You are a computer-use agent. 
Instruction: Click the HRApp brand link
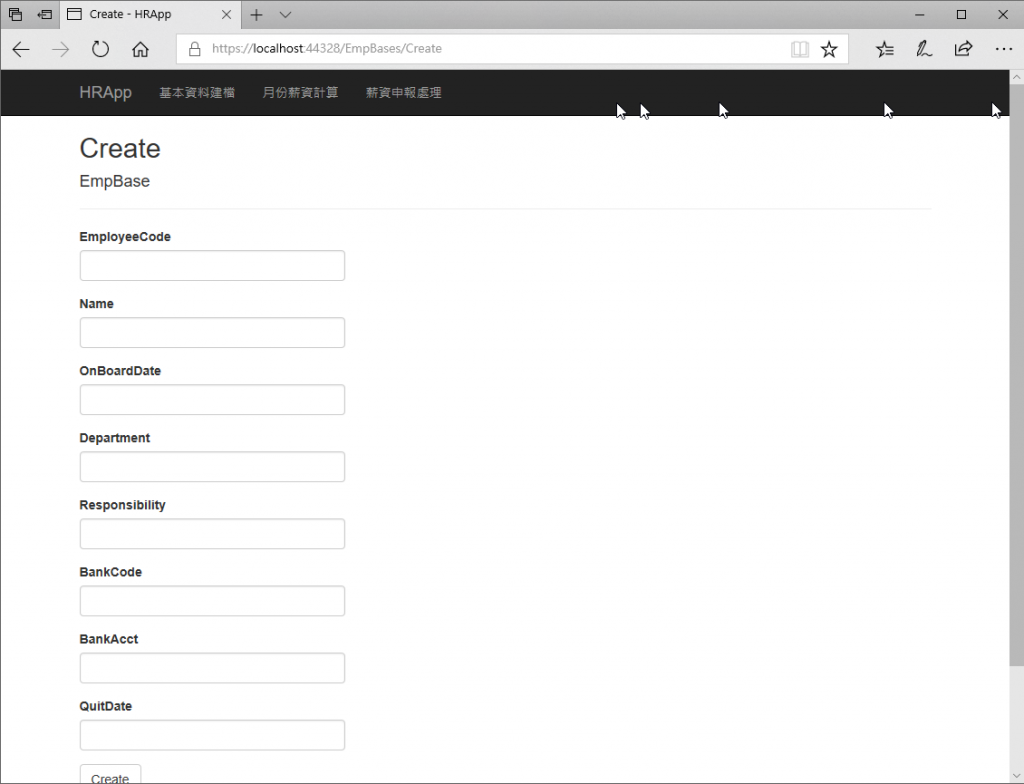pos(105,93)
